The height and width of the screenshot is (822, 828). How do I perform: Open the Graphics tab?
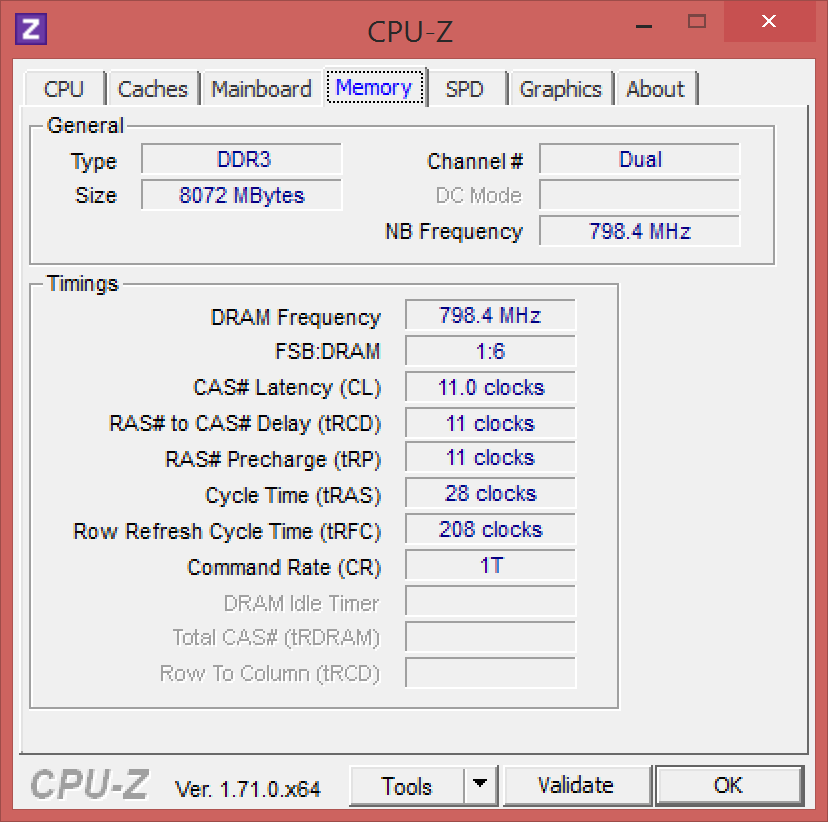pyautogui.click(x=561, y=89)
